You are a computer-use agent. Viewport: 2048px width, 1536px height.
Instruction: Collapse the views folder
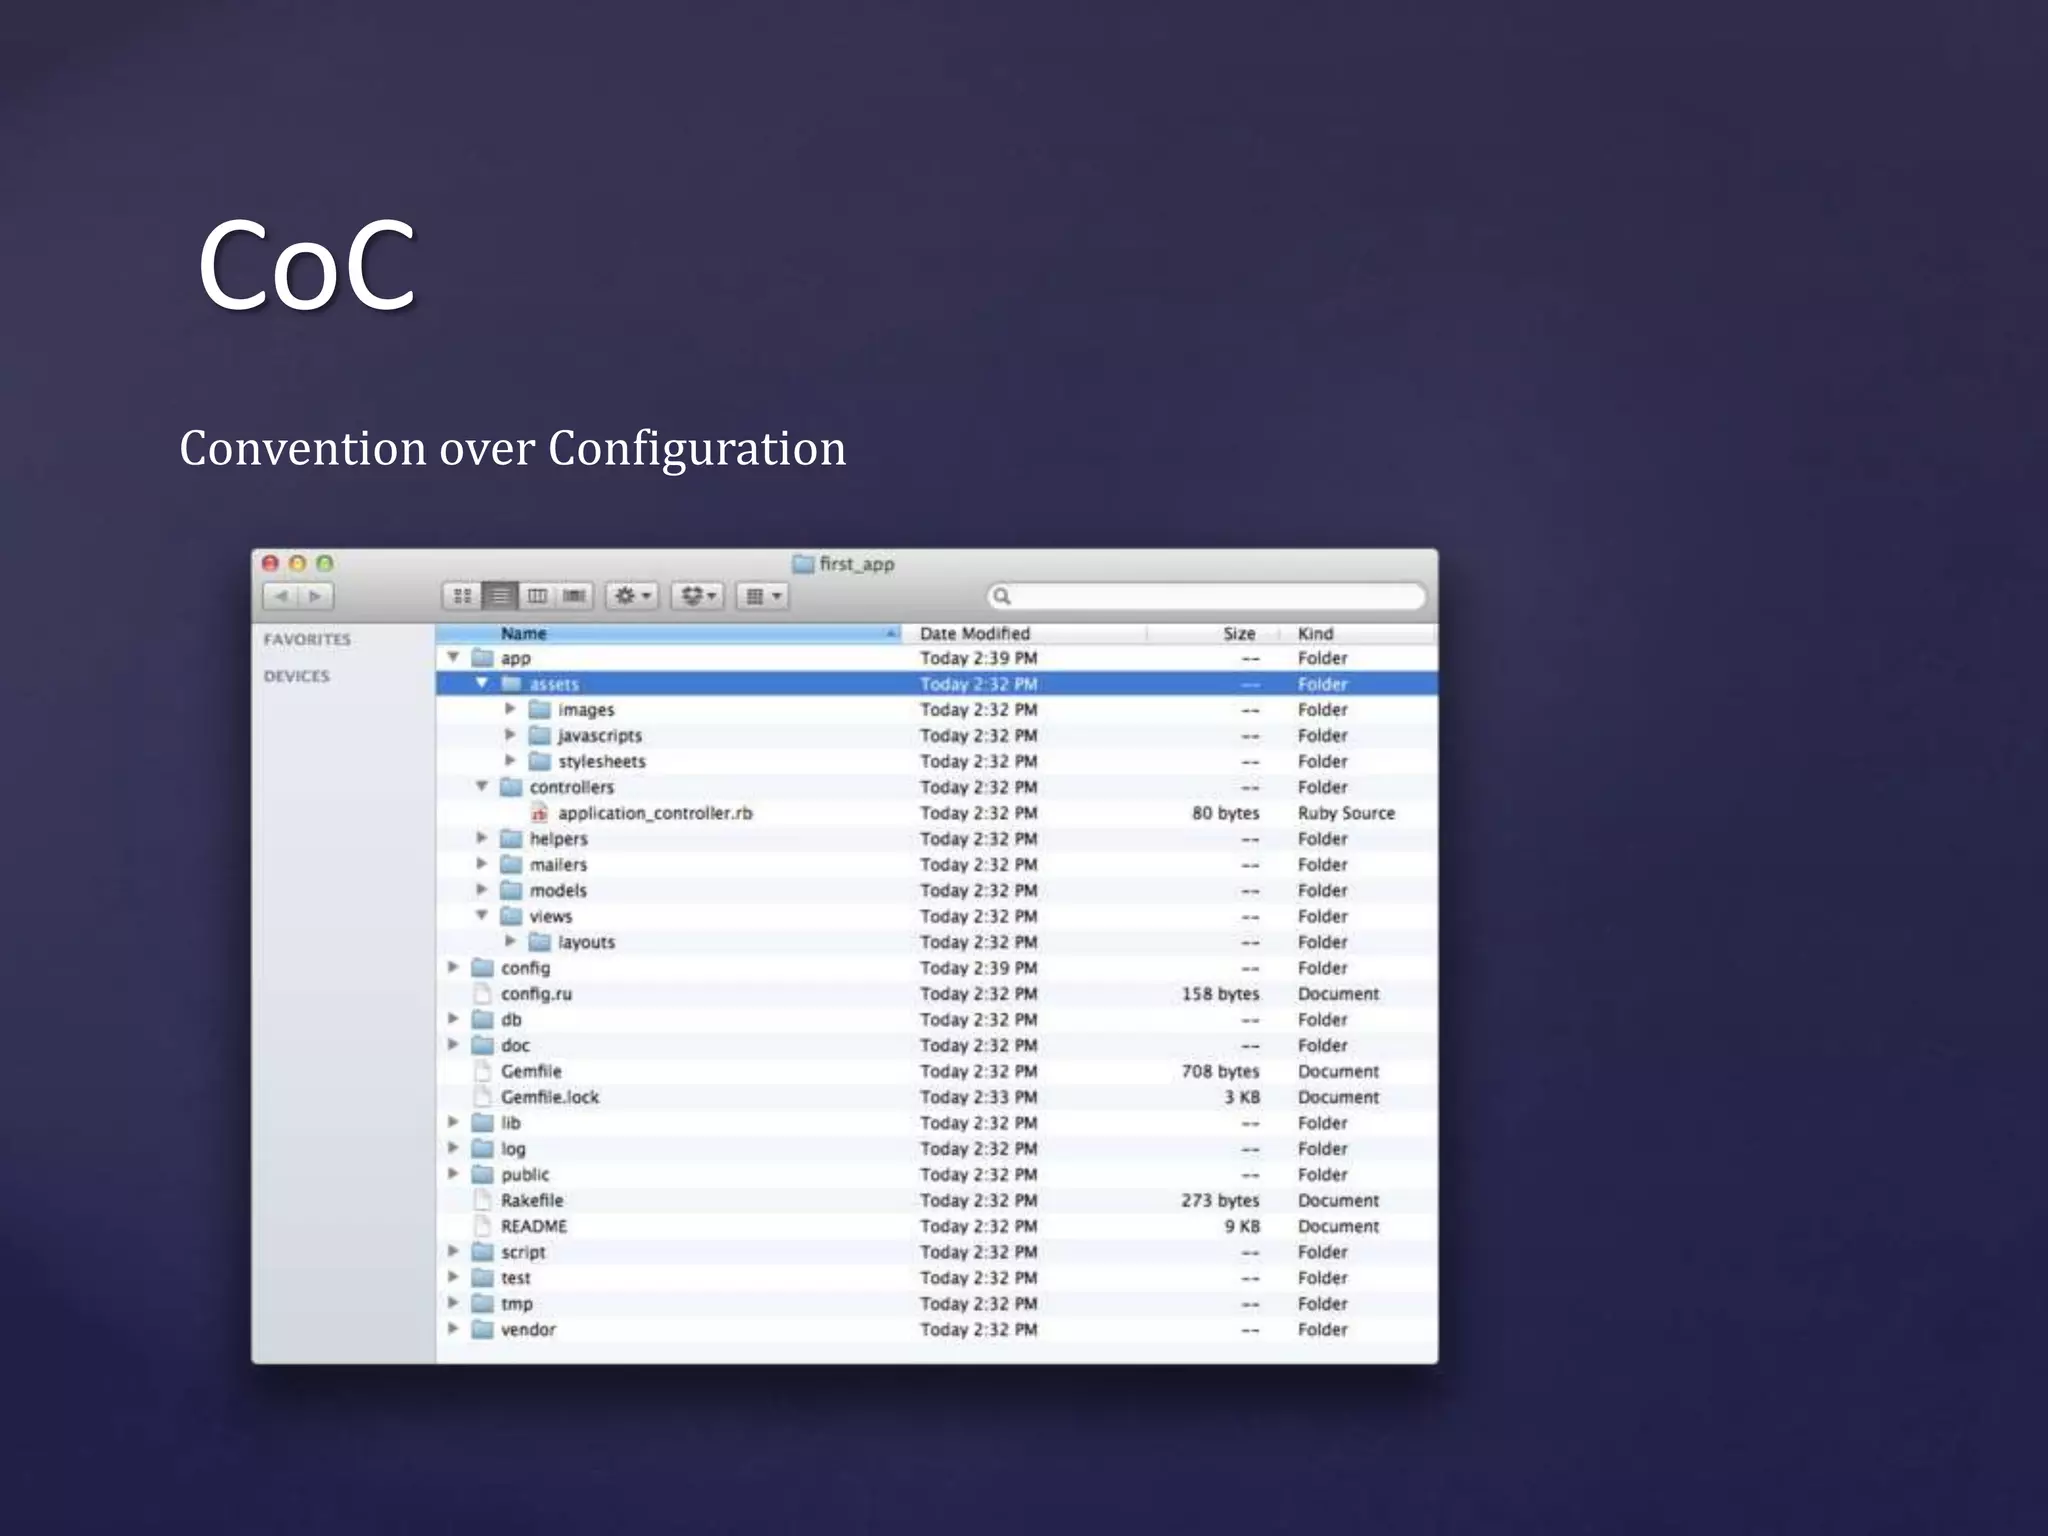coord(482,915)
